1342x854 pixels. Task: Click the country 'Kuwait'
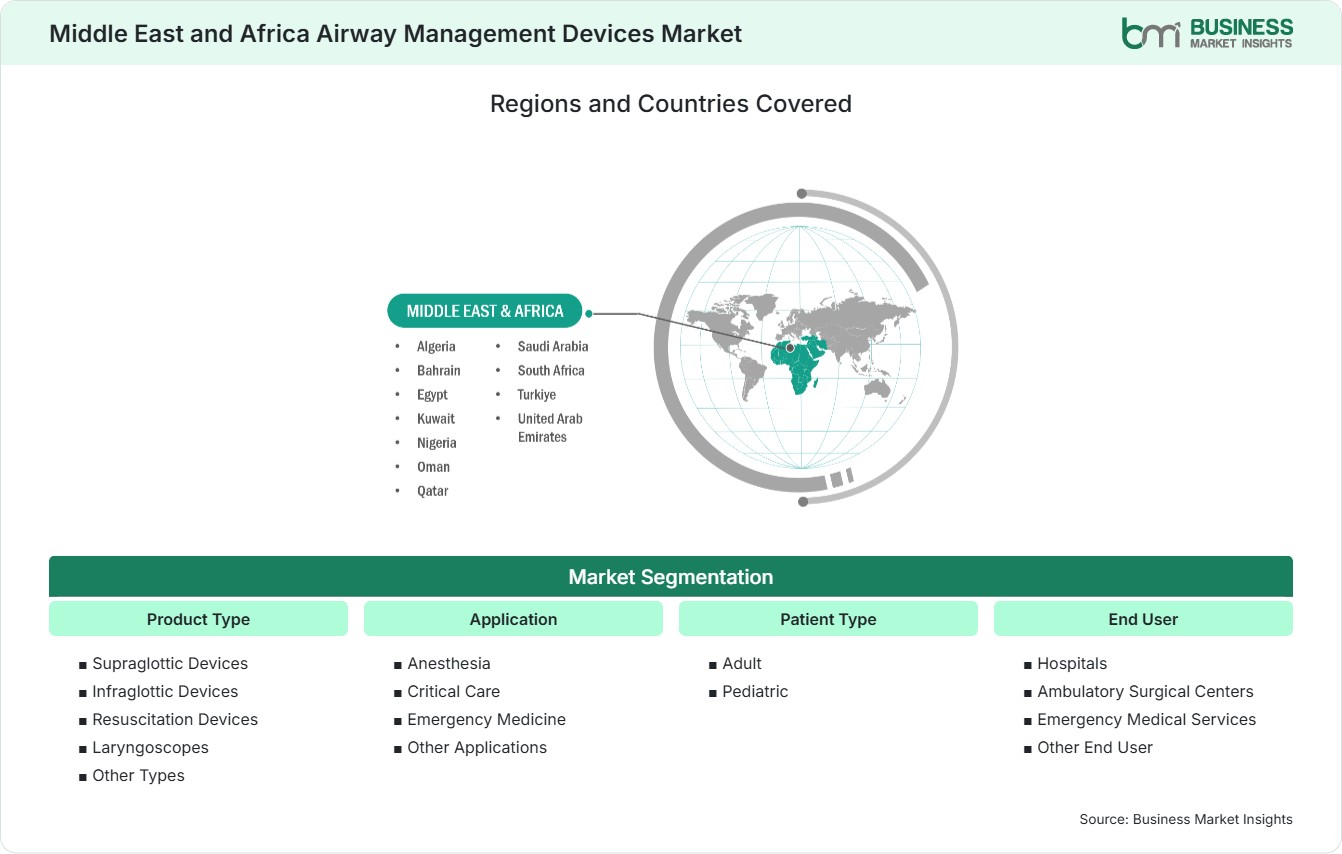436,419
